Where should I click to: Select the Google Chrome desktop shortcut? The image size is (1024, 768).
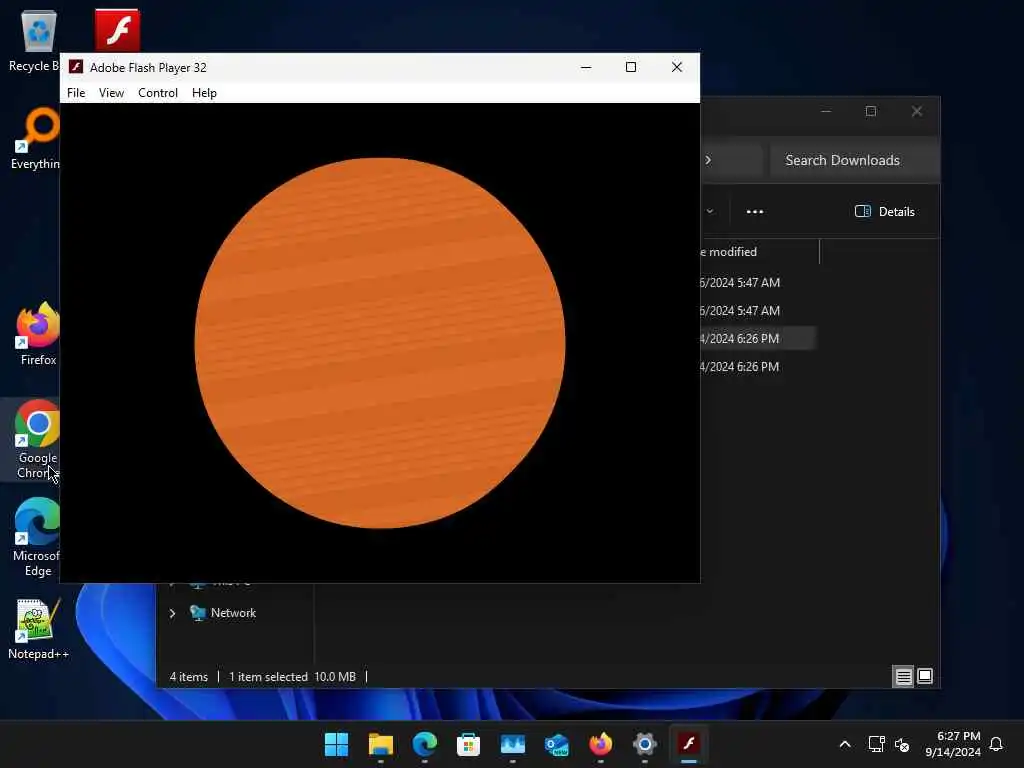coord(37,439)
